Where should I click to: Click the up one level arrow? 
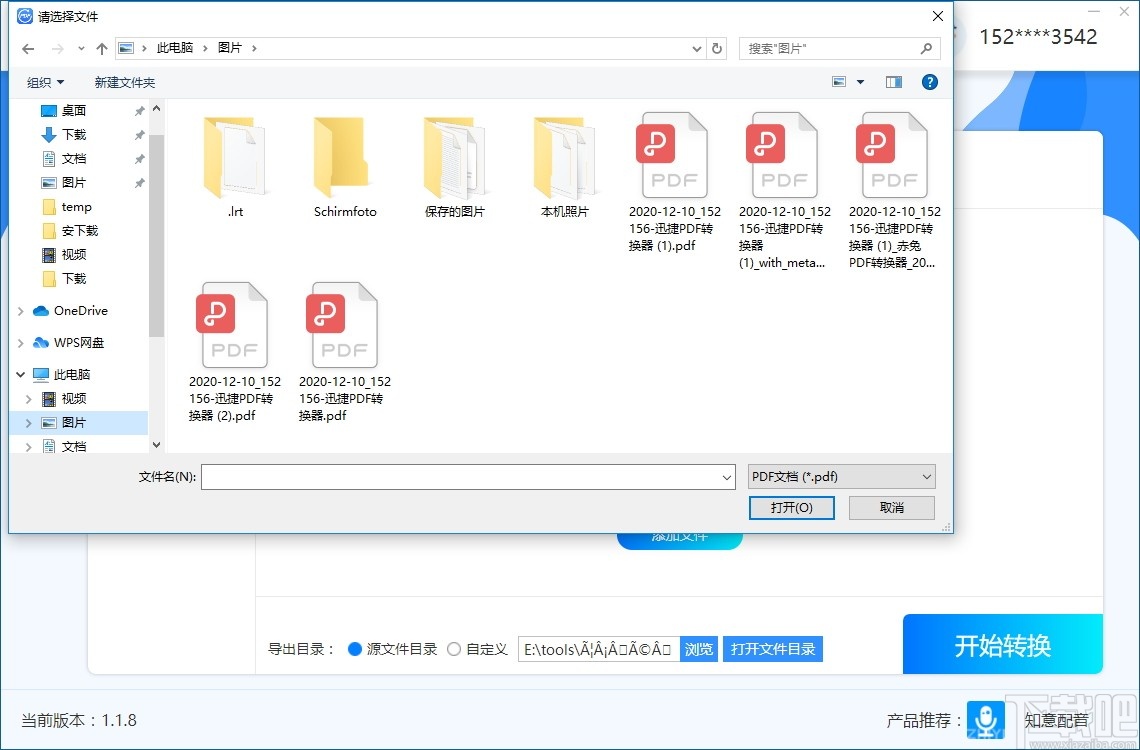point(101,47)
